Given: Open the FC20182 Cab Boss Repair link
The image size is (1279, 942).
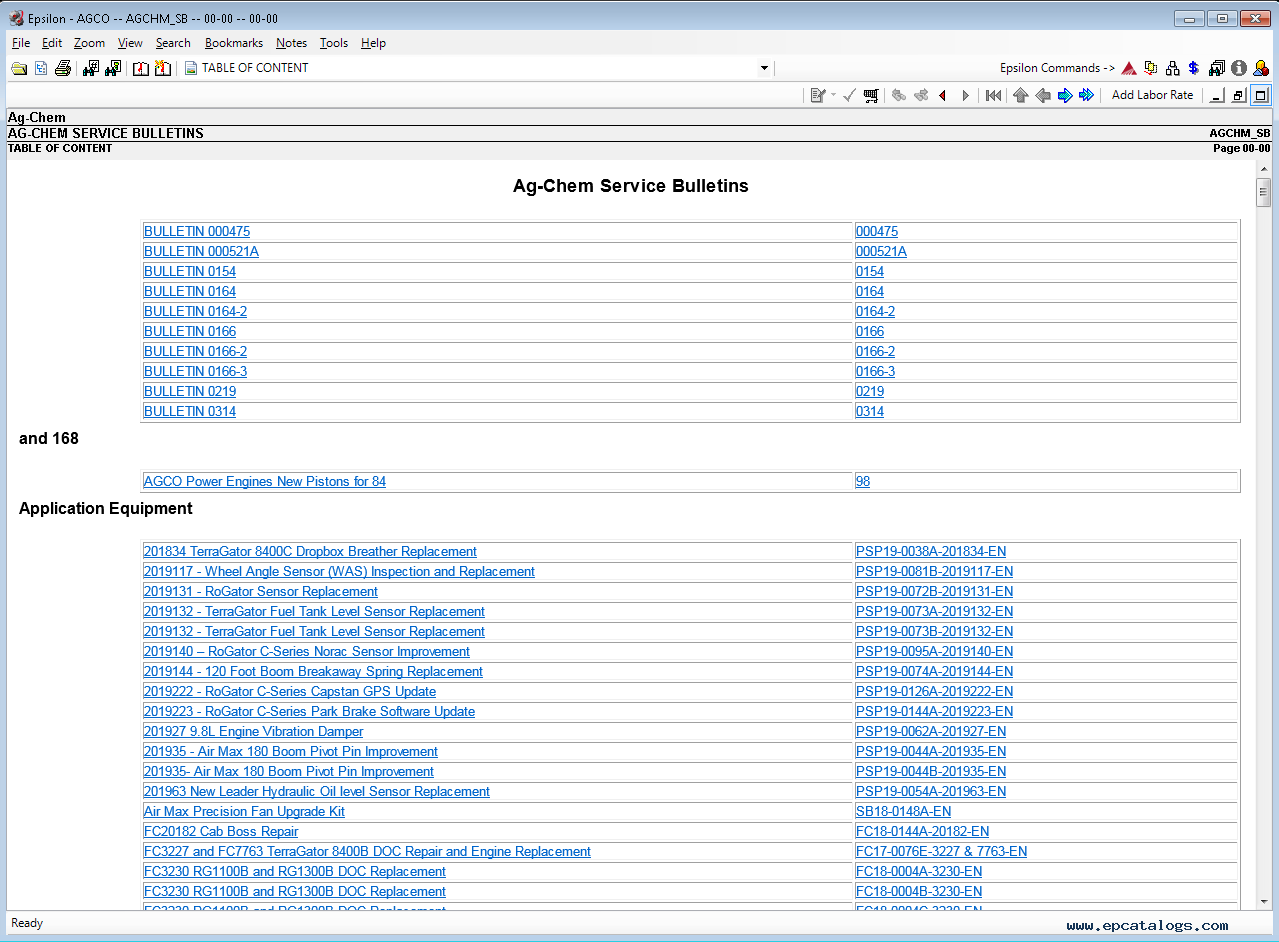Looking at the screenshot, I should click(221, 831).
